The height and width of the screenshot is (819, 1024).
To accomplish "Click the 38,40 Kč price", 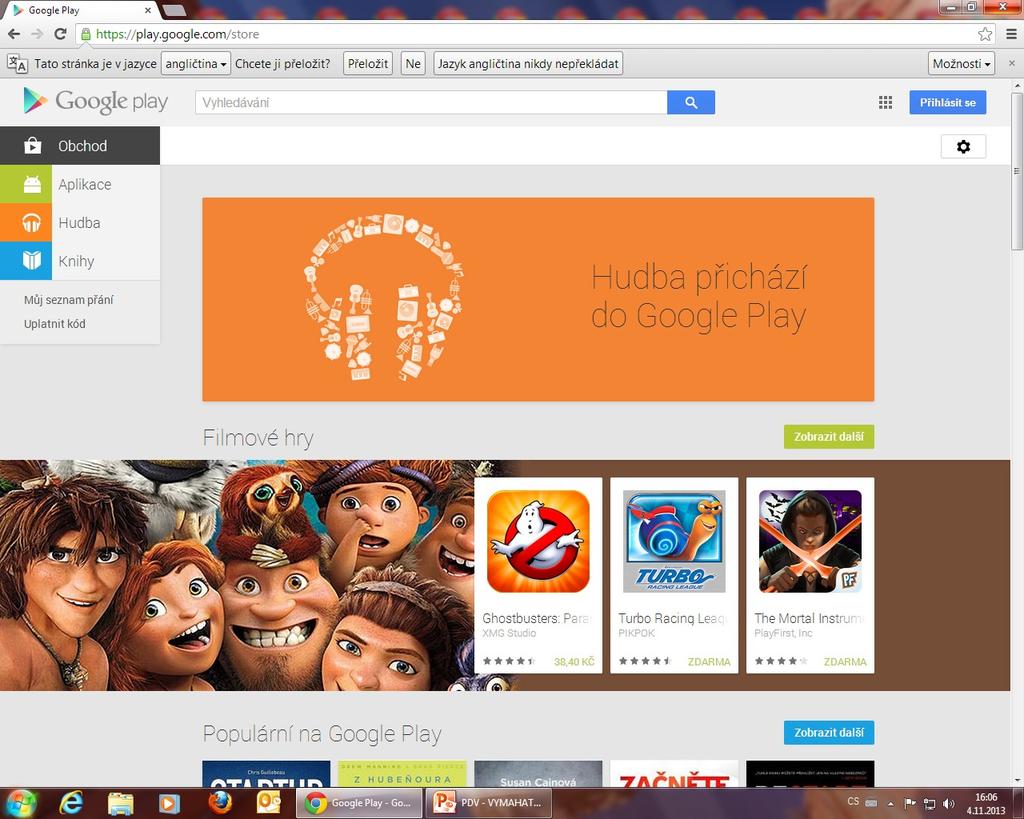I will point(574,662).
